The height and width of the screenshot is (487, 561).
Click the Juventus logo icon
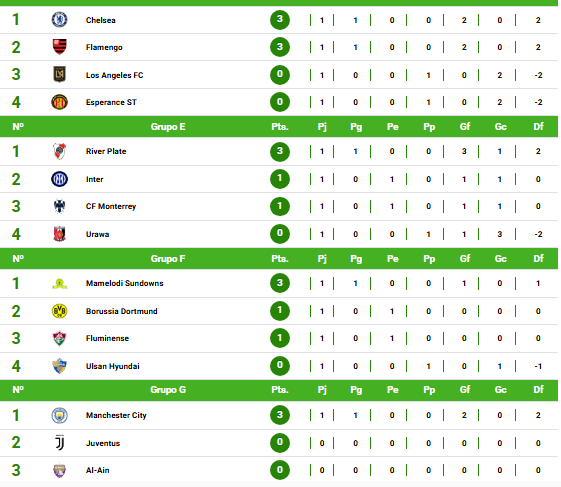pyautogui.click(x=59, y=443)
